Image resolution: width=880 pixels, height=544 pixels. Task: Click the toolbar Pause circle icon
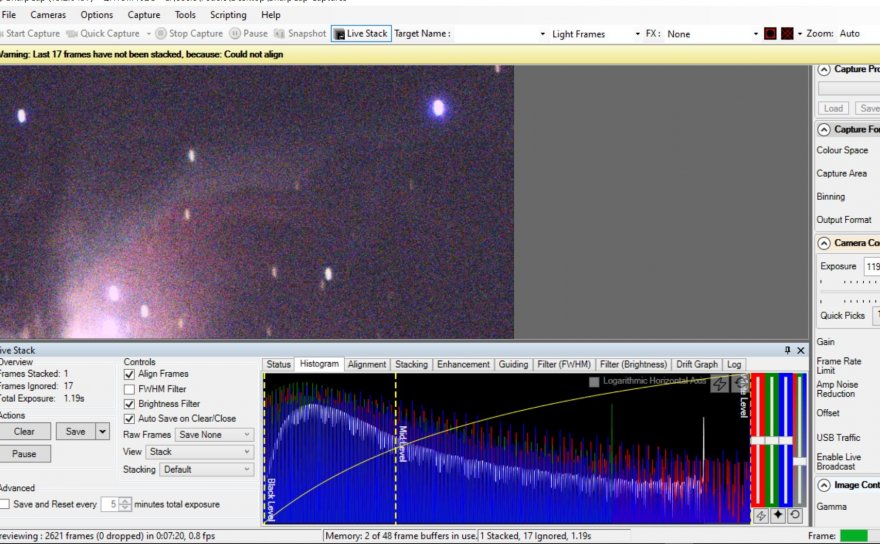pyautogui.click(x=235, y=34)
